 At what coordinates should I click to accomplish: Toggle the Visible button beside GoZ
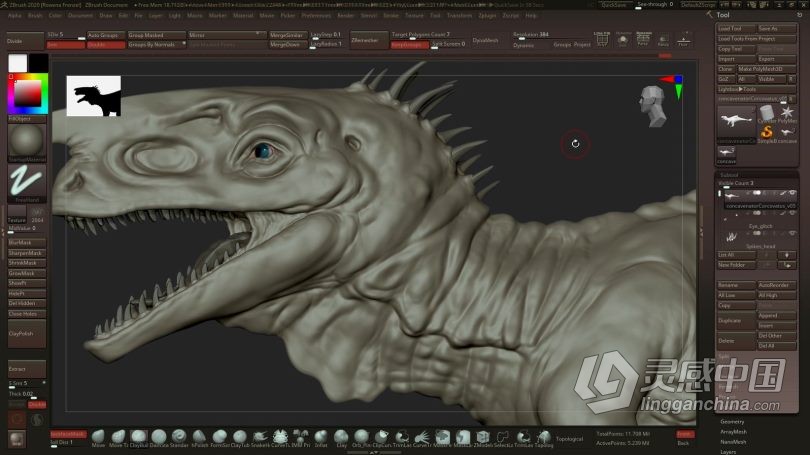771,79
